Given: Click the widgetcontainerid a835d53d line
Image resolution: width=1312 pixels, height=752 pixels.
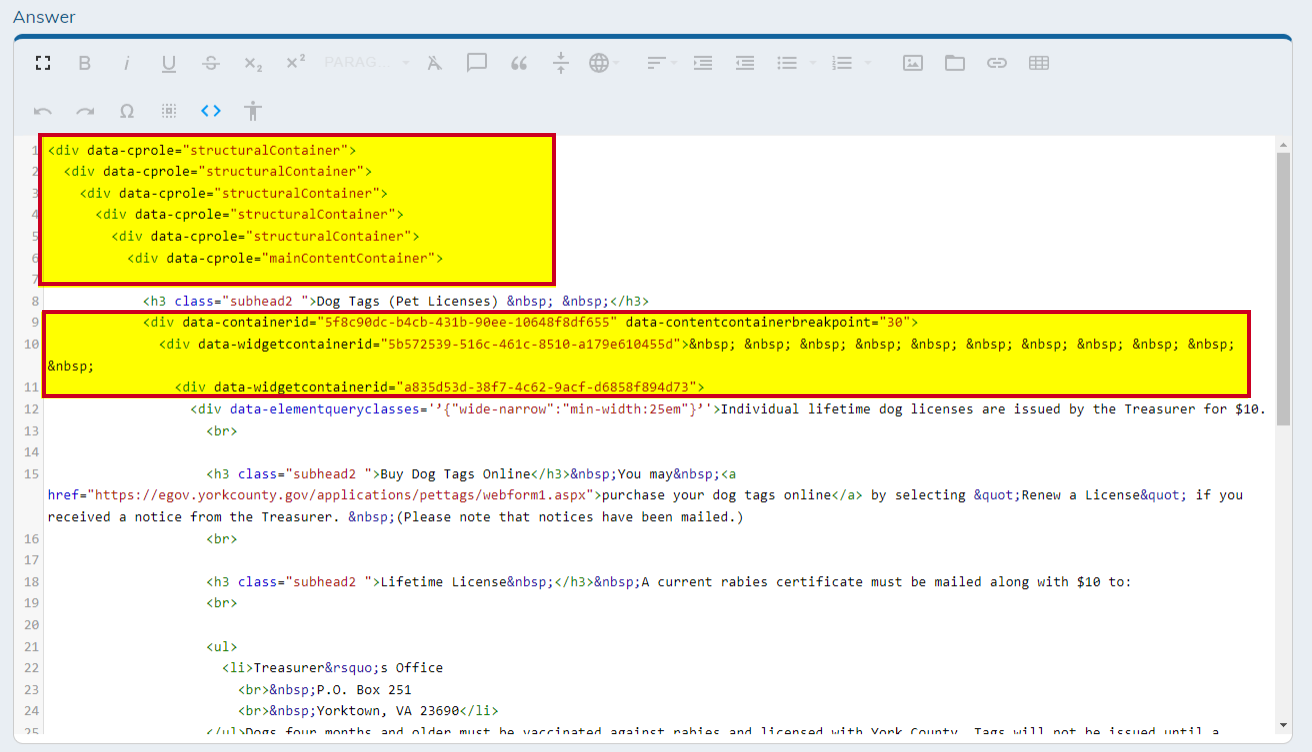Looking at the screenshot, I should (x=440, y=387).
